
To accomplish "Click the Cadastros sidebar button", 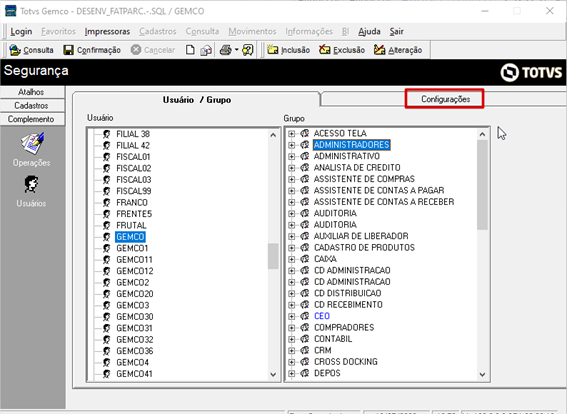I will [x=31, y=106].
